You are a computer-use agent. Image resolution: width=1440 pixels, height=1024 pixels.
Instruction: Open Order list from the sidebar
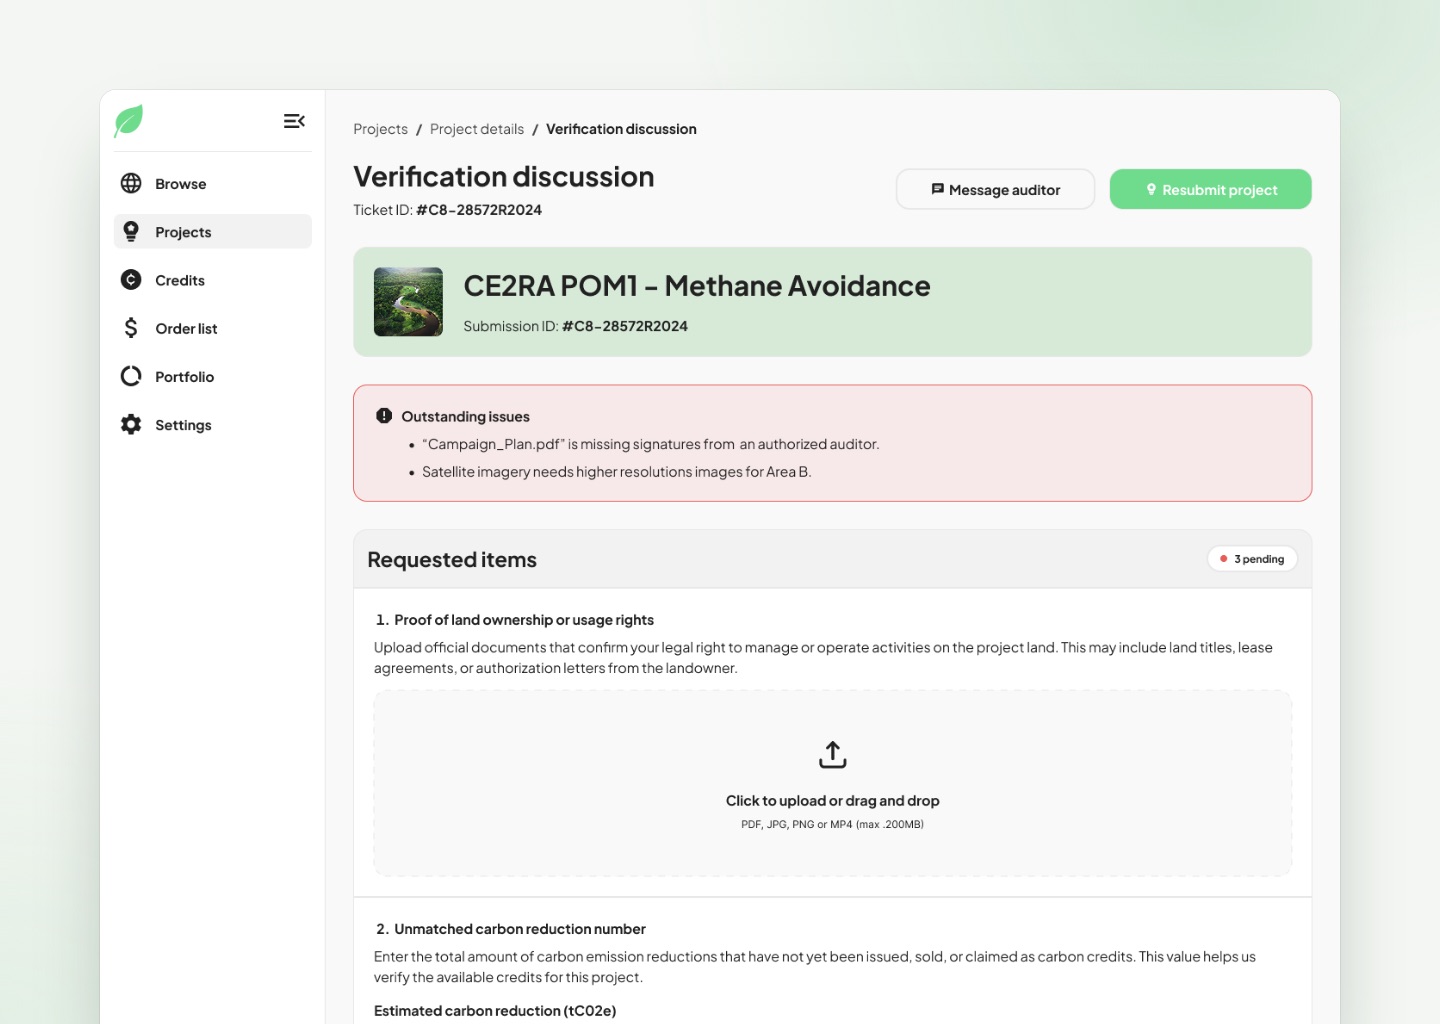click(213, 328)
